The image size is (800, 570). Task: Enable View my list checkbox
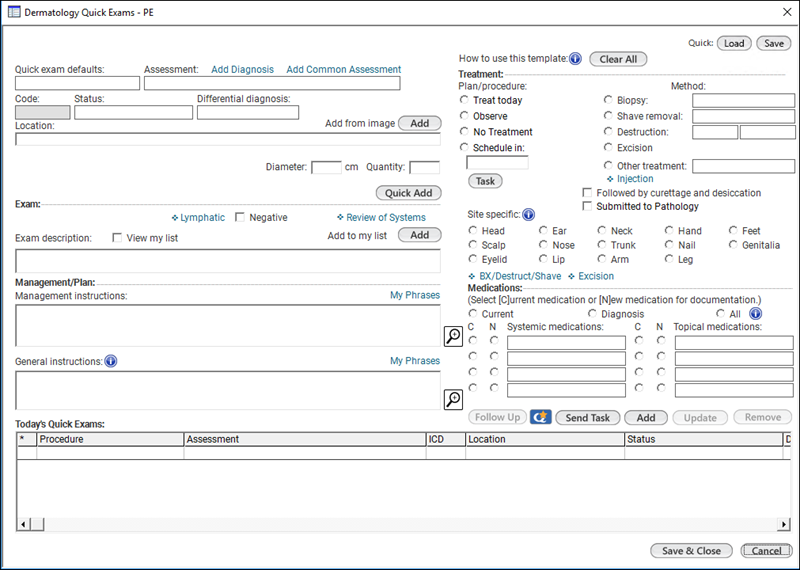click(117, 238)
